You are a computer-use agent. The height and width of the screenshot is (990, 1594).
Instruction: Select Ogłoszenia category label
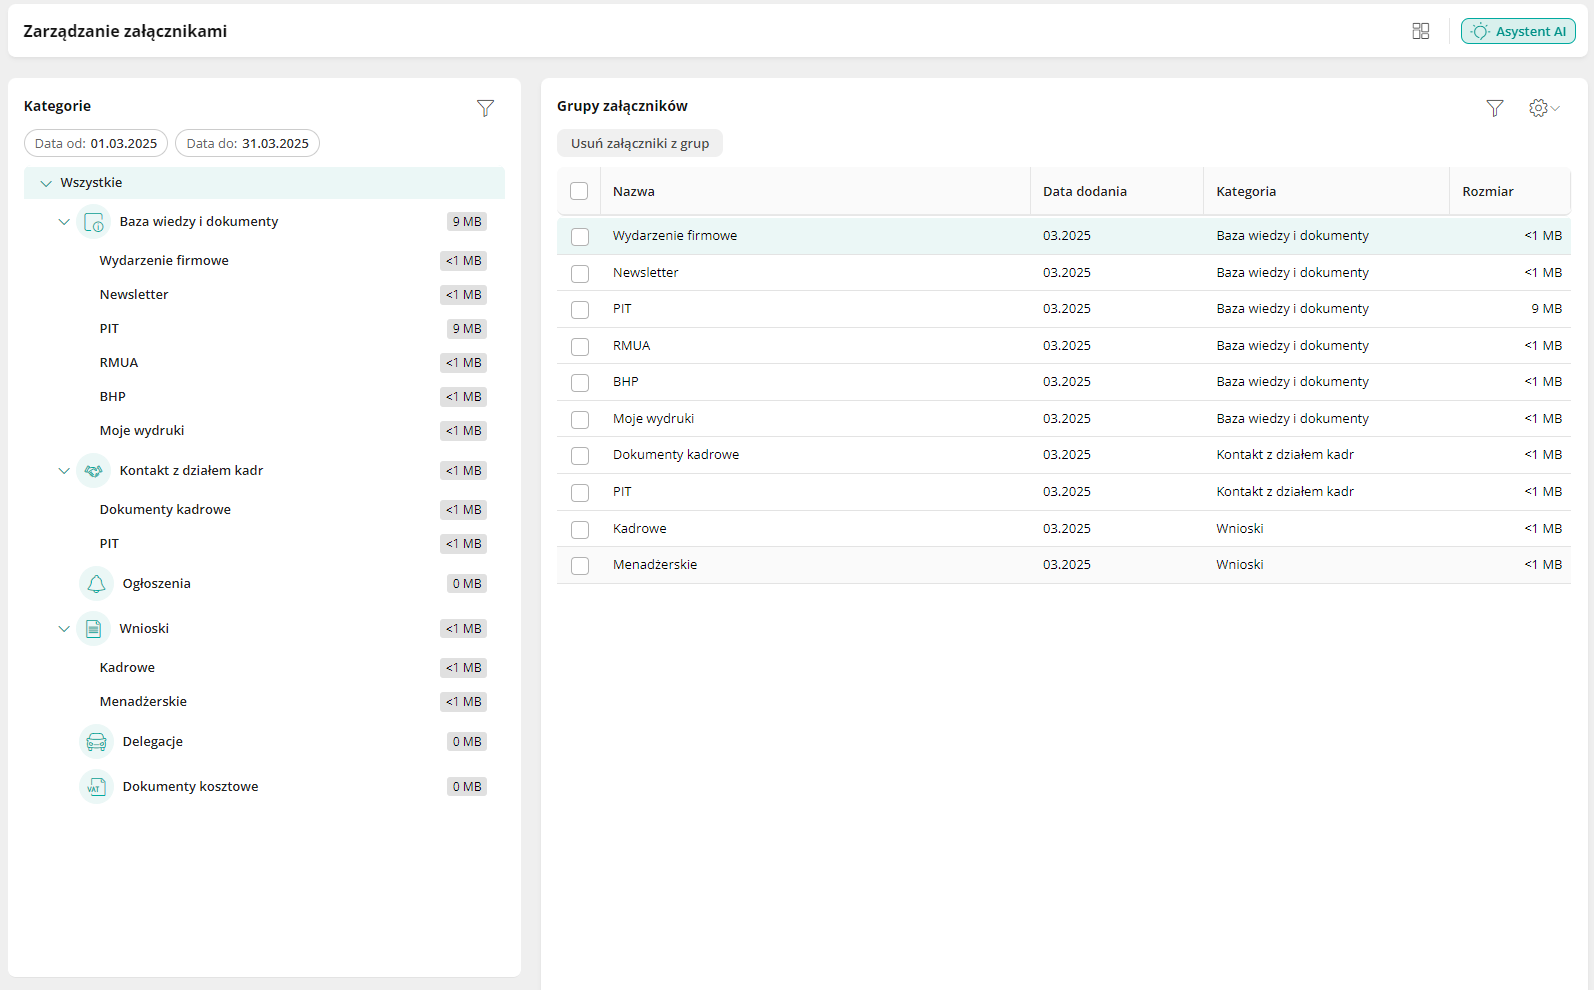157,584
